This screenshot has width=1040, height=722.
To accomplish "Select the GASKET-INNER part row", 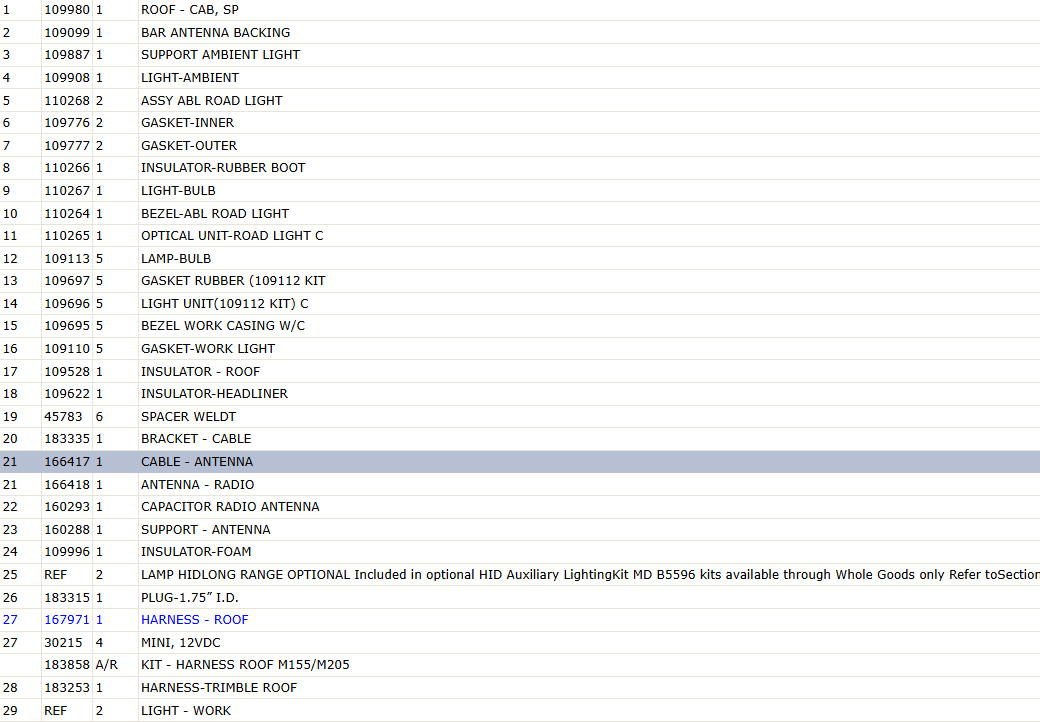I will [520, 123].
